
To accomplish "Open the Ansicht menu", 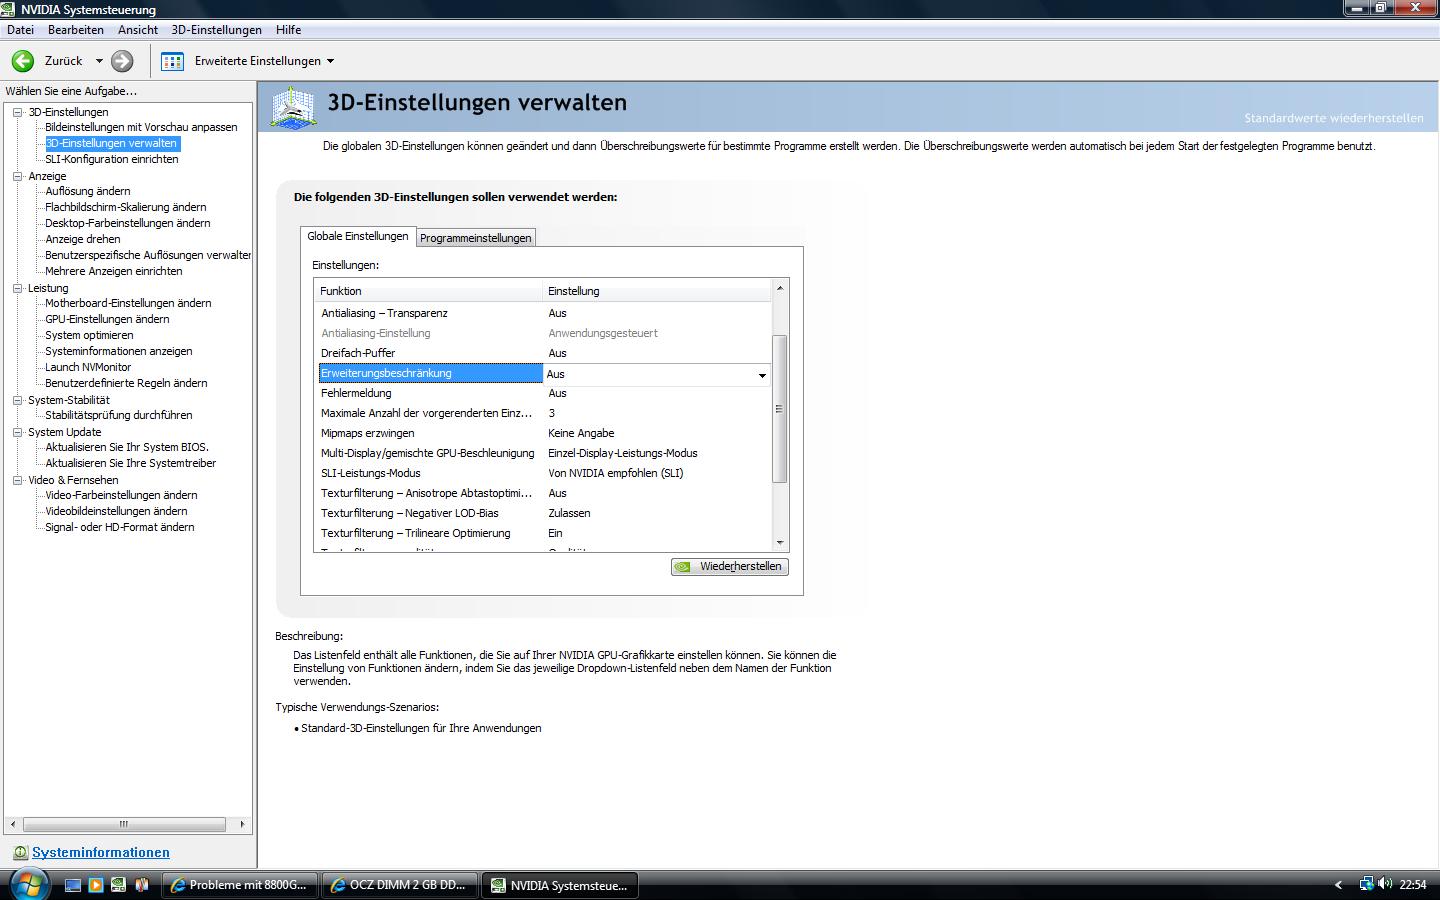I will click(x=138, y=30).
